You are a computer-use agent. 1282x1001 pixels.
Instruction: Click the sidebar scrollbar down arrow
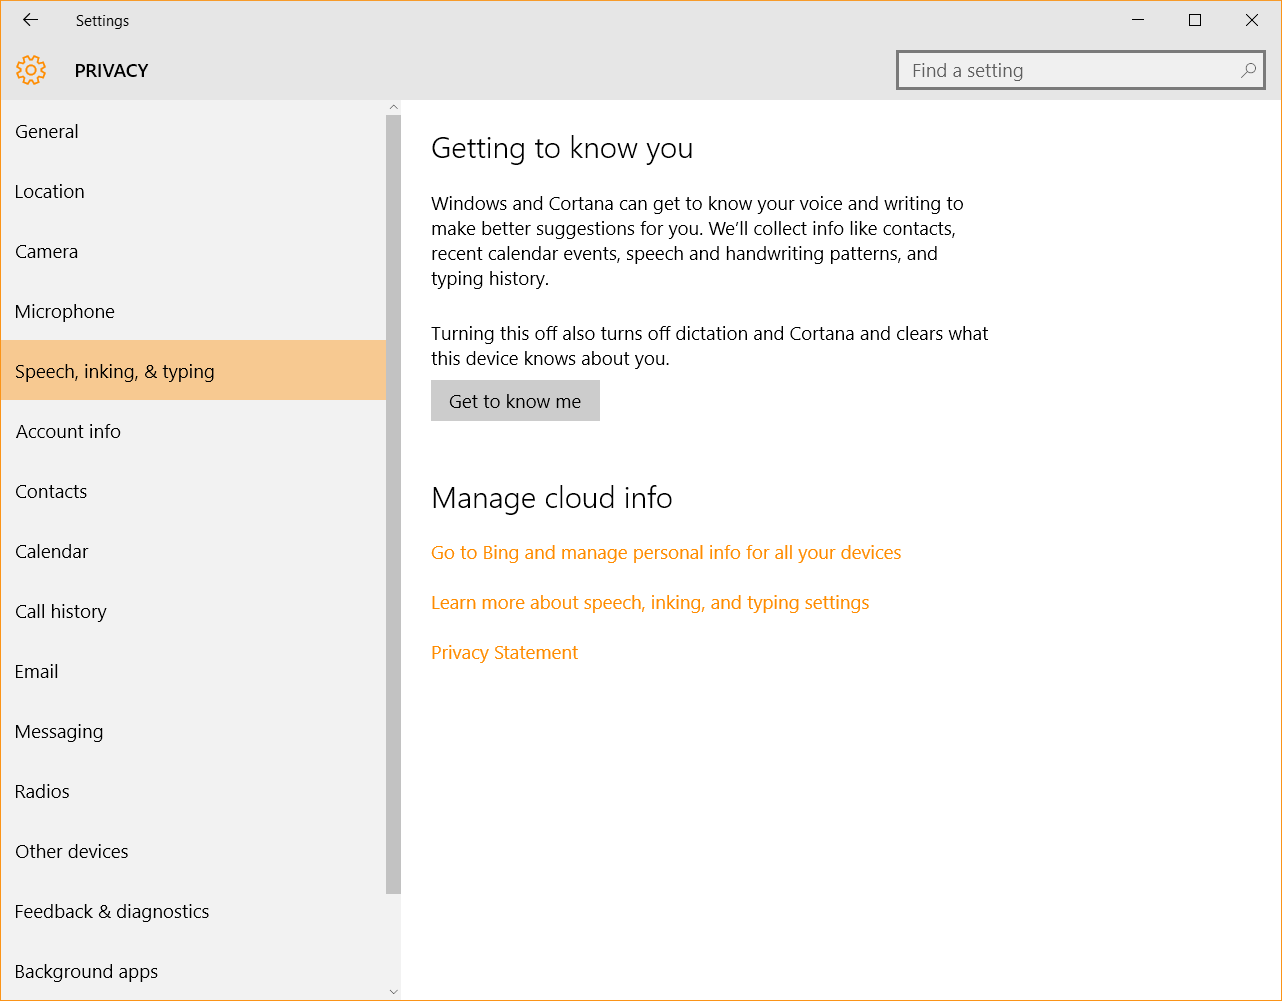tap(393, 992)
